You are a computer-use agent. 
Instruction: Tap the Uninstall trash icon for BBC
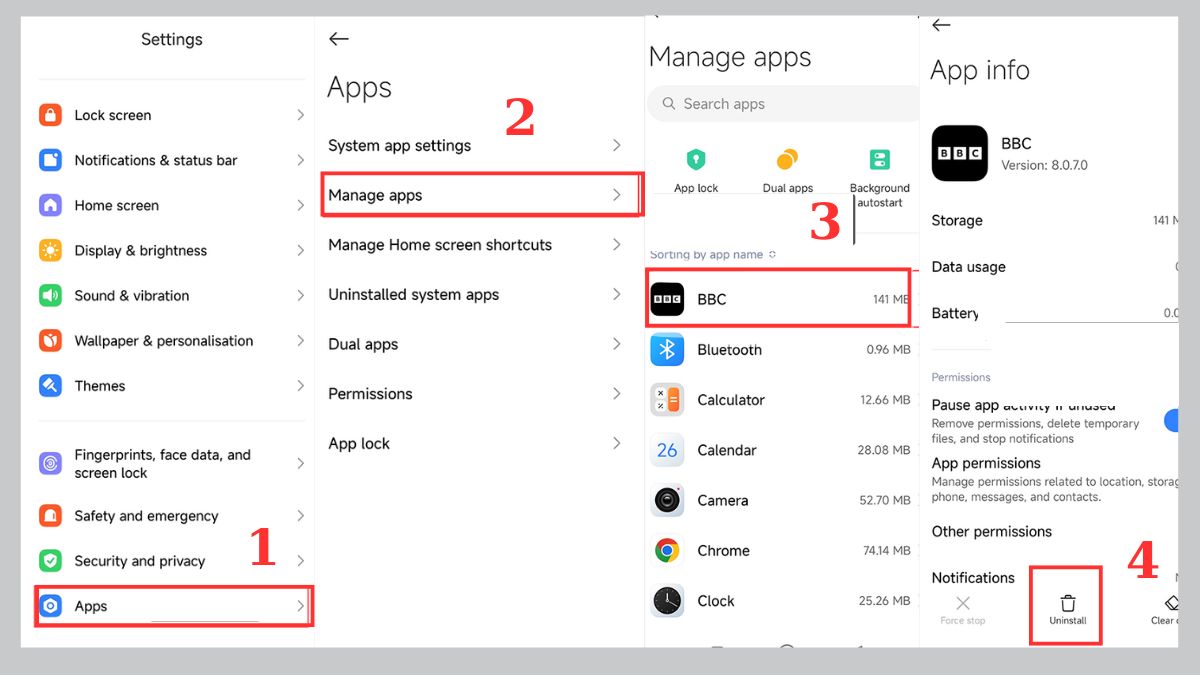point(1066,604)
